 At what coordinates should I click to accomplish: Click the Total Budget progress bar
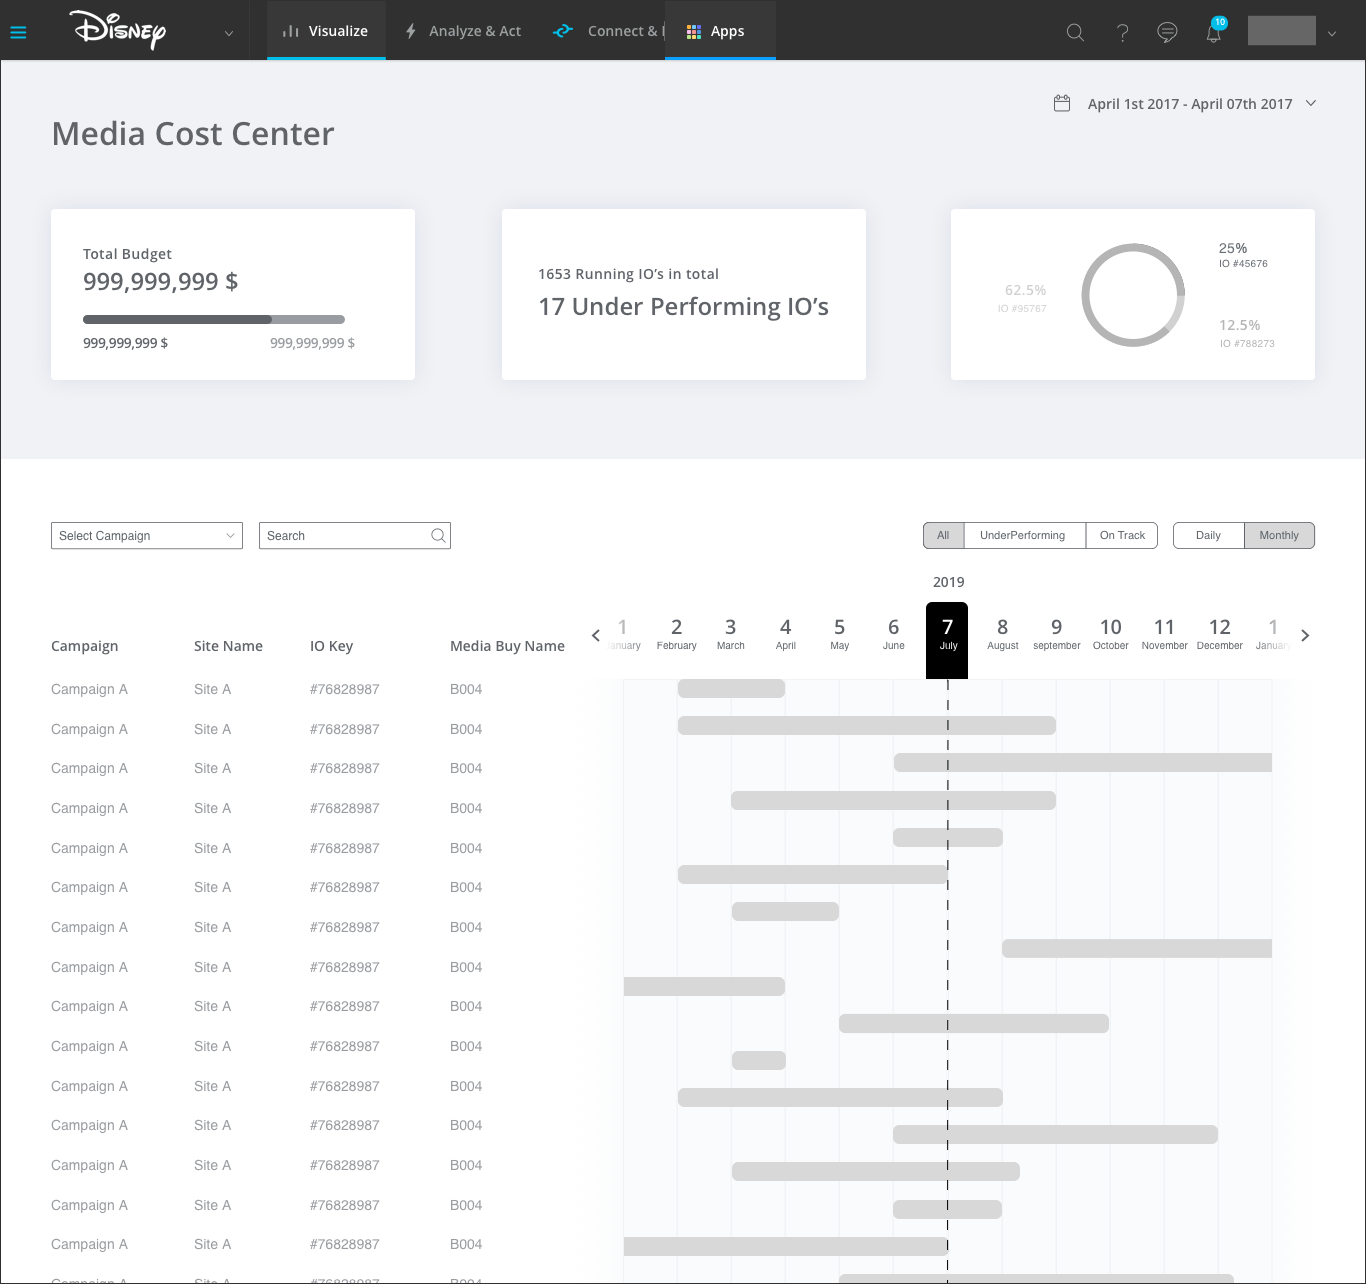click(214, 320)
